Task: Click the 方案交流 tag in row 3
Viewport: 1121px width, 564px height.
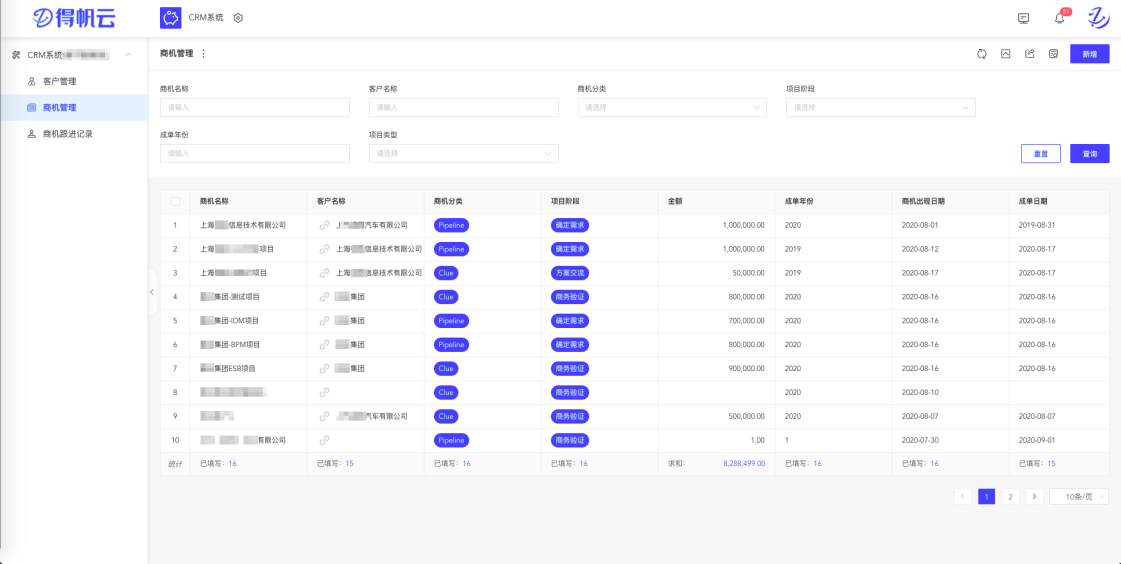Action: (x=570, y=273)
